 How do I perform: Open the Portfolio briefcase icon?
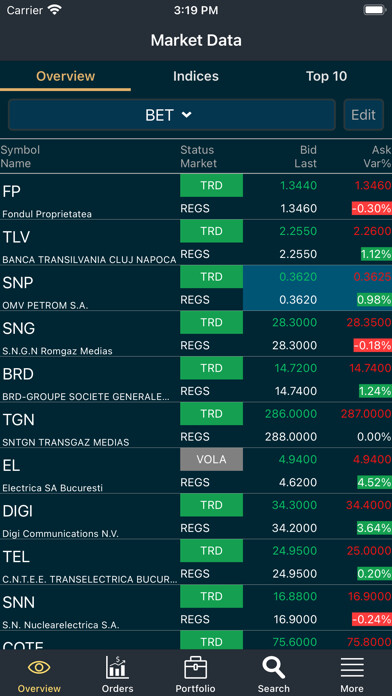(x=195, y=668)
